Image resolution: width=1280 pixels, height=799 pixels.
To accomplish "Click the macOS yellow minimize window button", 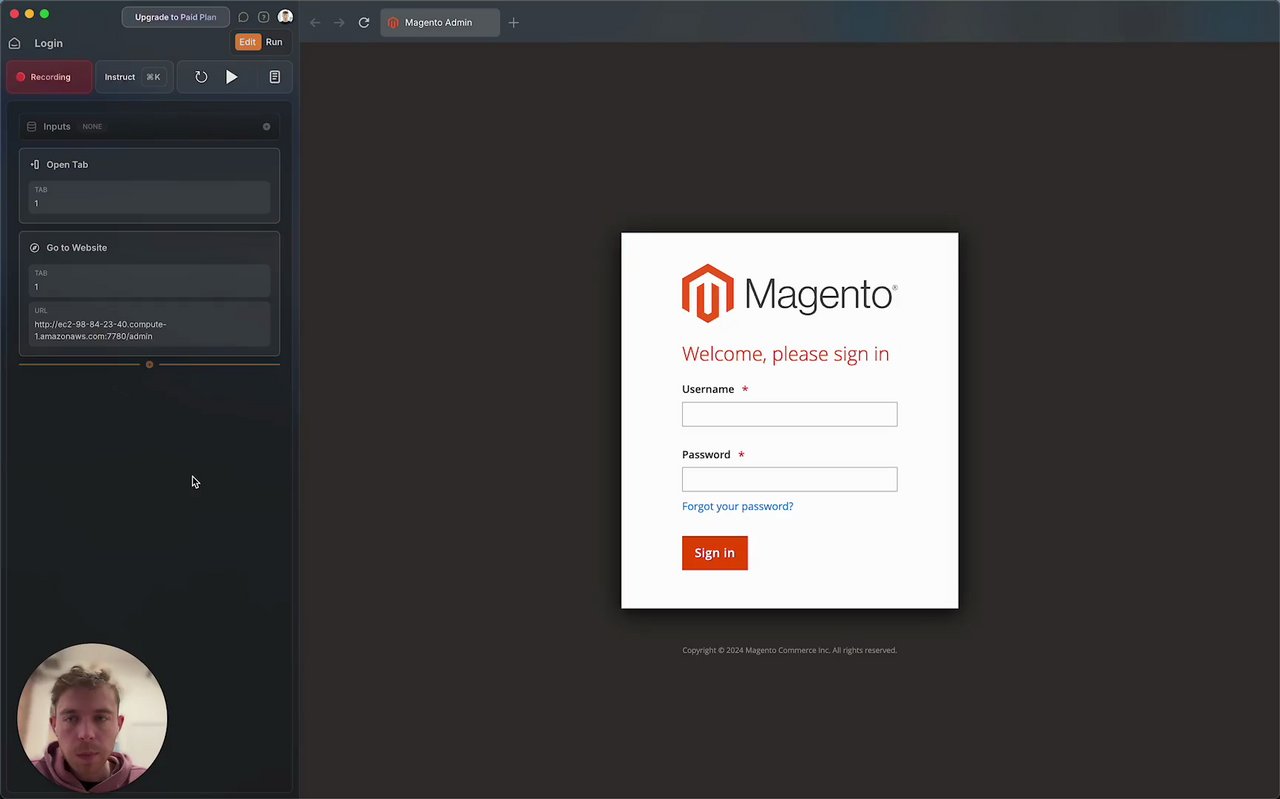I will pos(29,14).
